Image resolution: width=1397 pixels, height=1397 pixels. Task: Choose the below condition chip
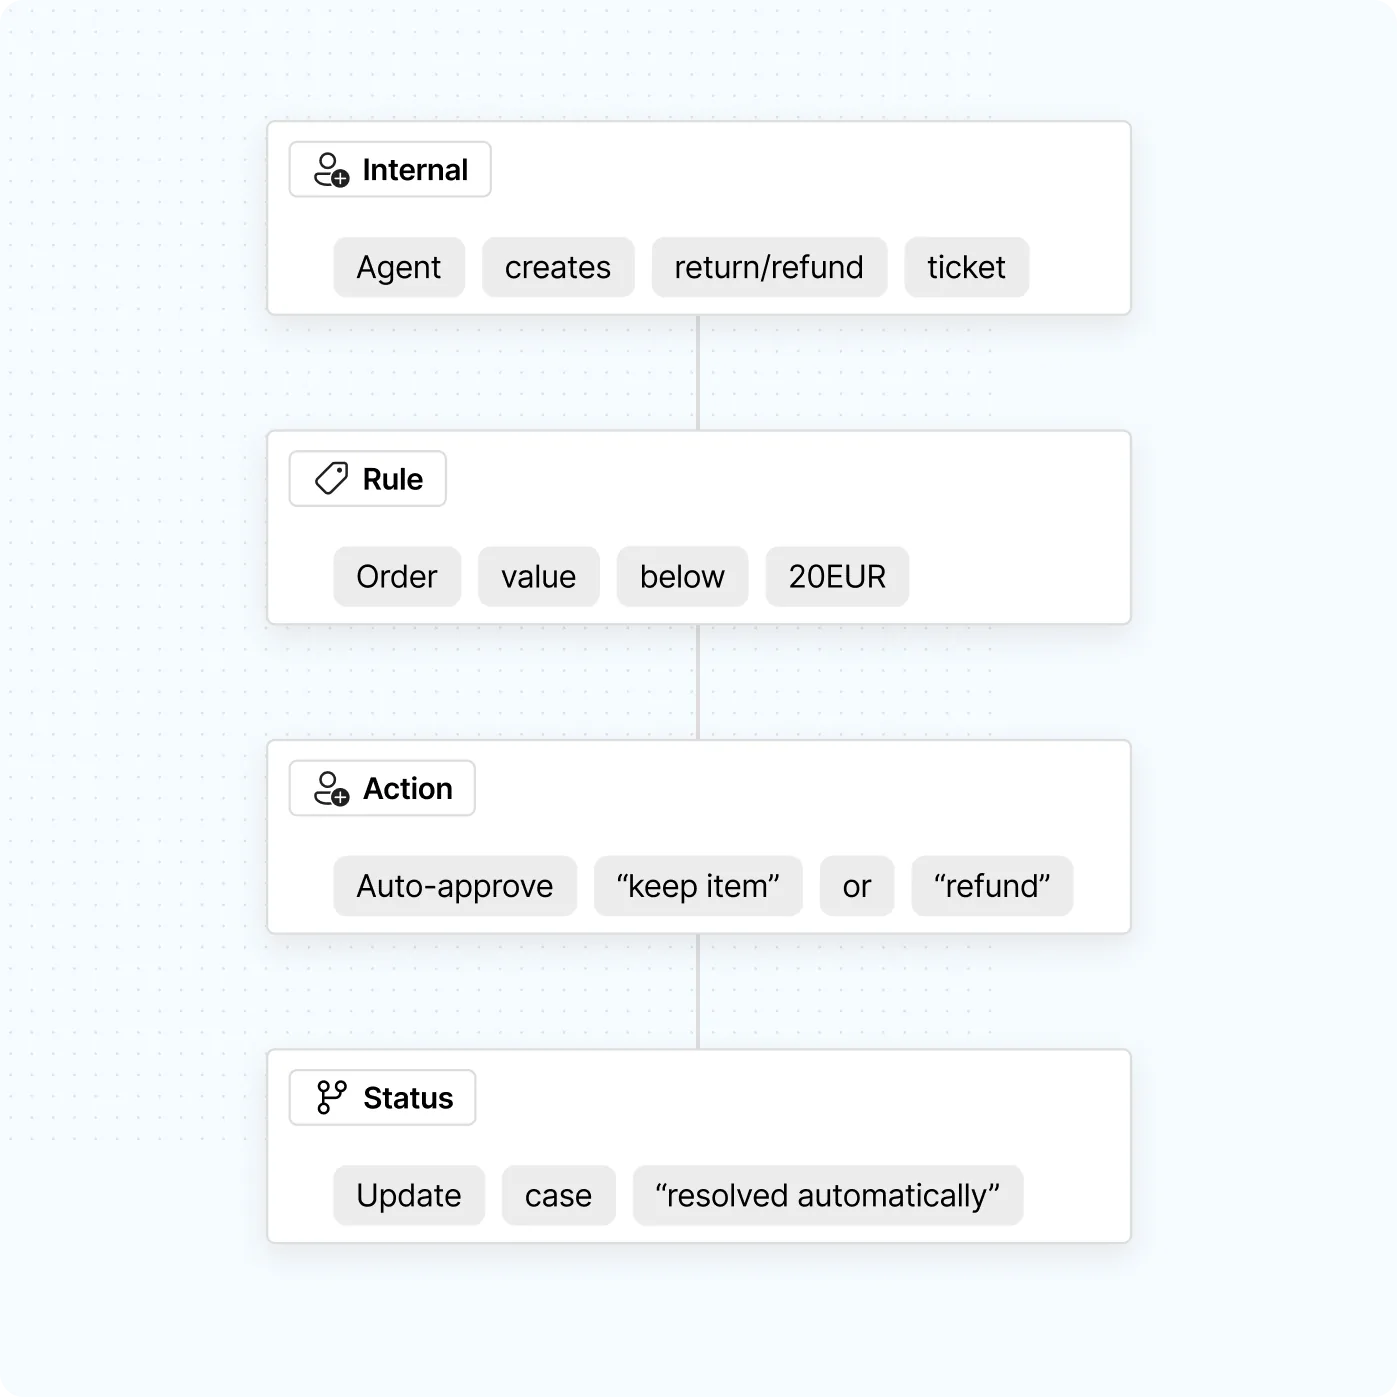click(682, 576)
